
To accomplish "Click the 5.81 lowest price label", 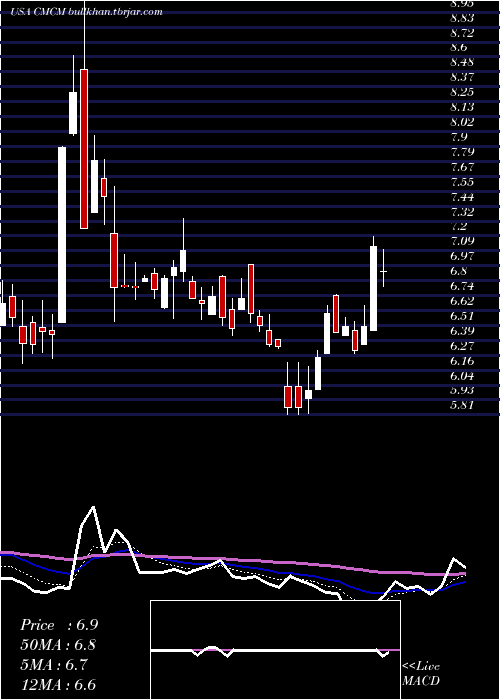I will [462, 405].
